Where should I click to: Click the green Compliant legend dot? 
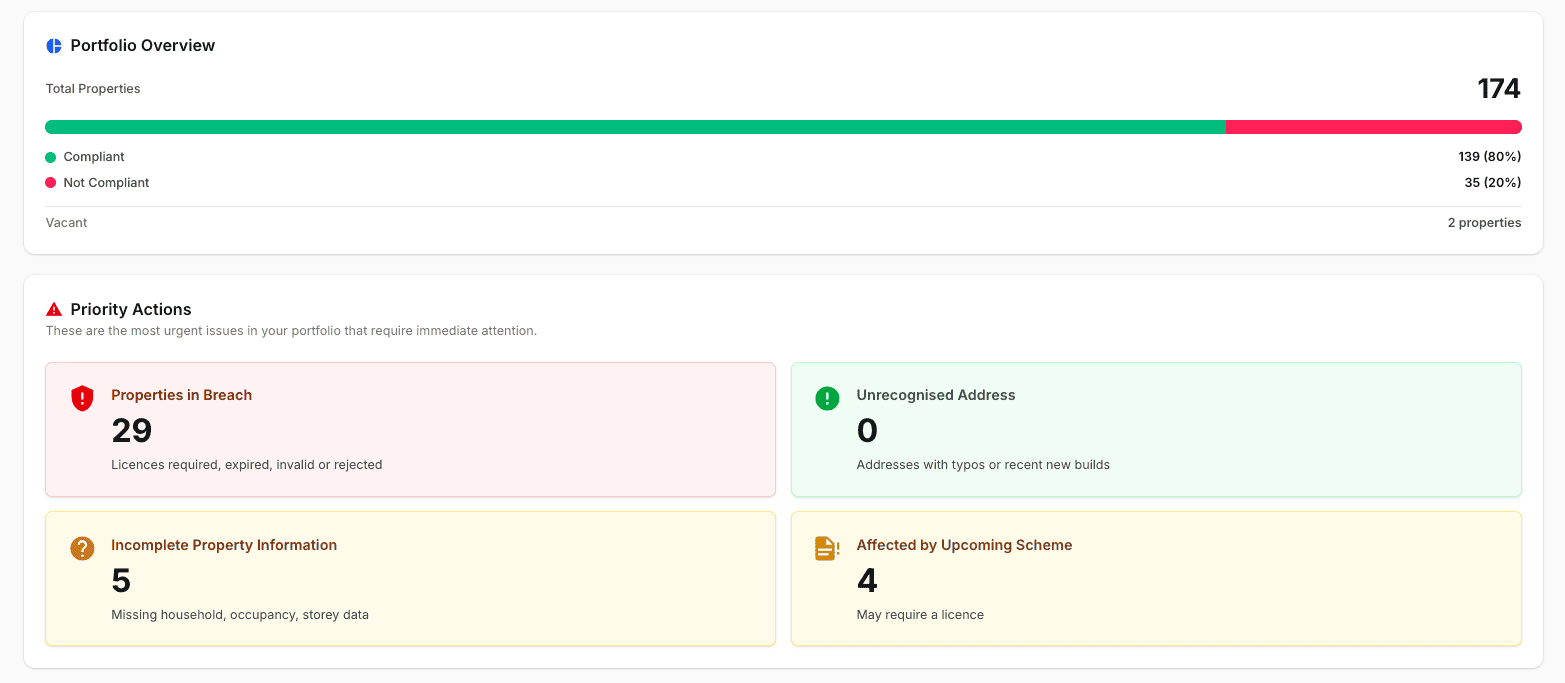click(x=51, y=157)
